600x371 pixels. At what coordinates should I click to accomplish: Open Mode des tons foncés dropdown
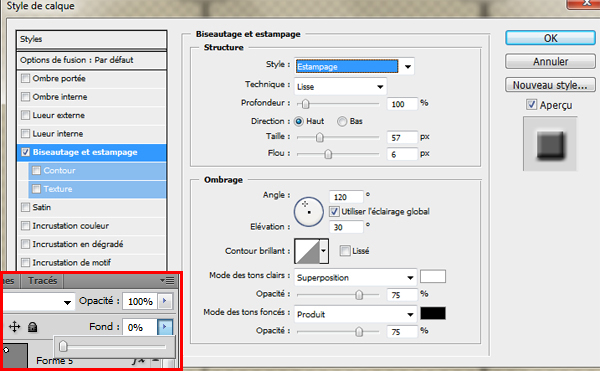[x=355, y=314]
